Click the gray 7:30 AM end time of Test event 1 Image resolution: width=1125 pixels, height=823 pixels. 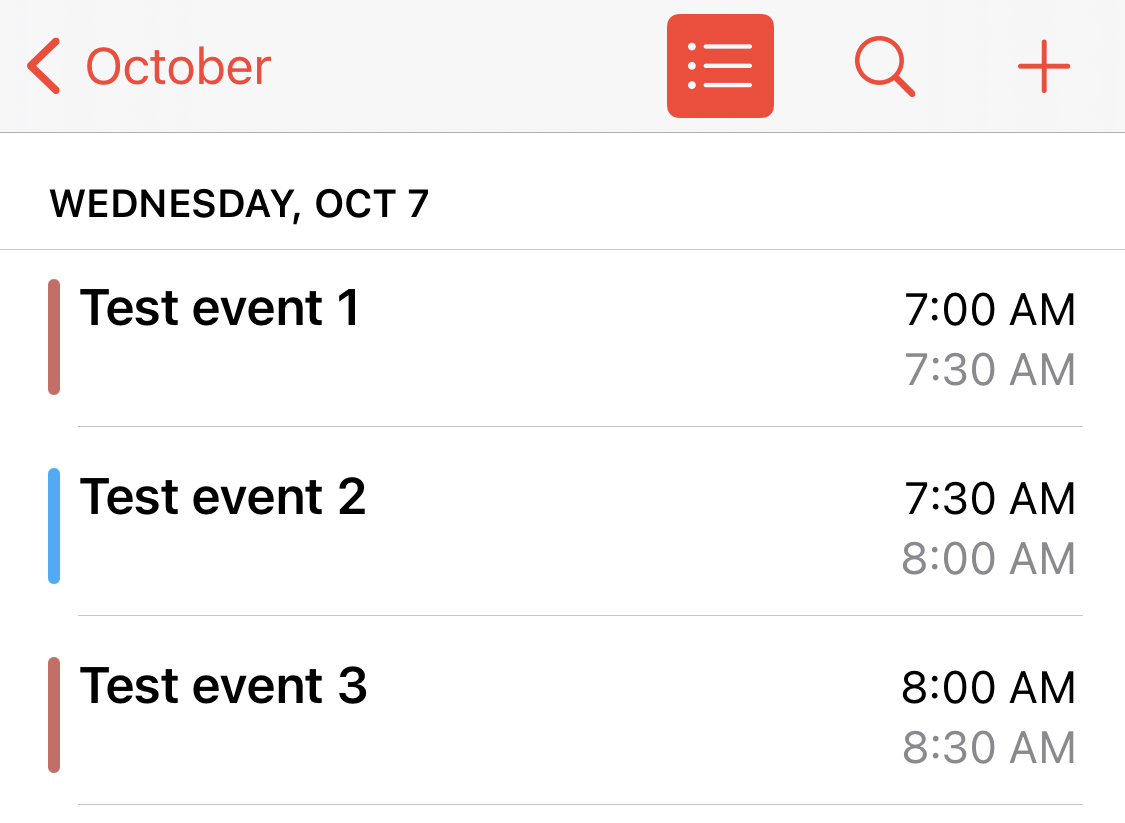click(989, 370)
